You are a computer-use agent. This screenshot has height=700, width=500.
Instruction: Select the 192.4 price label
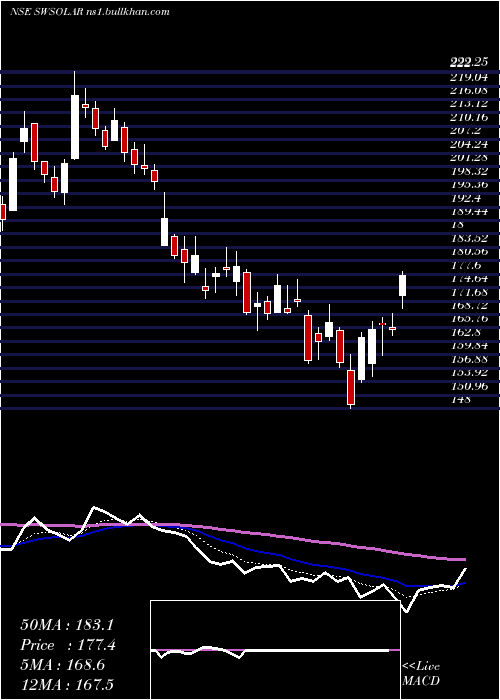click(465, 198)
